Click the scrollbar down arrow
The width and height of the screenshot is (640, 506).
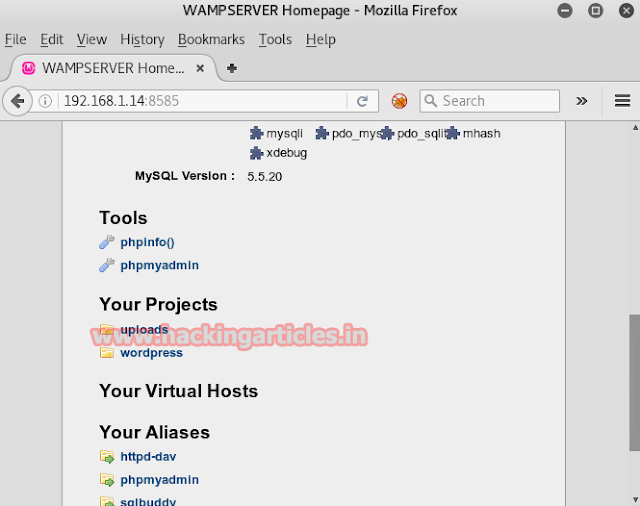point(635,500)
